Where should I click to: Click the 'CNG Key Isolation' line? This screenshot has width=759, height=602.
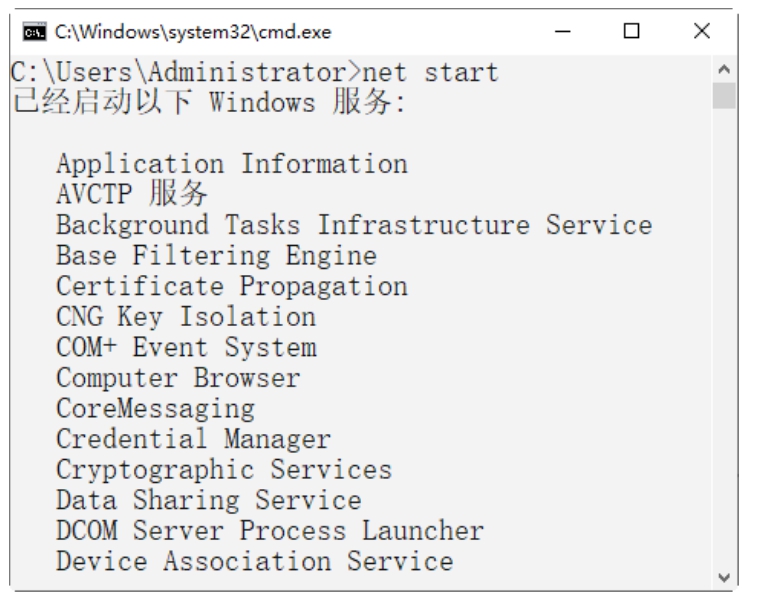[186, 317]
